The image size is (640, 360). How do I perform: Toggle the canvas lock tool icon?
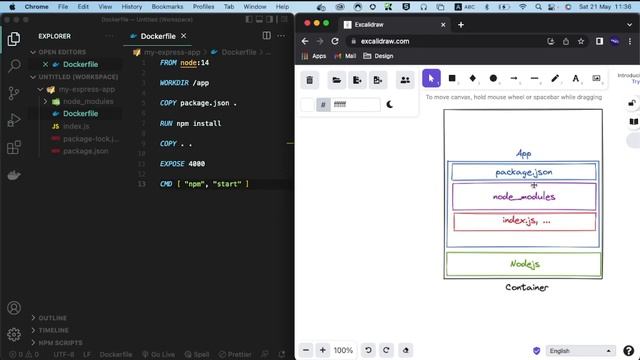pyautogui.click(x=632, y=103)
